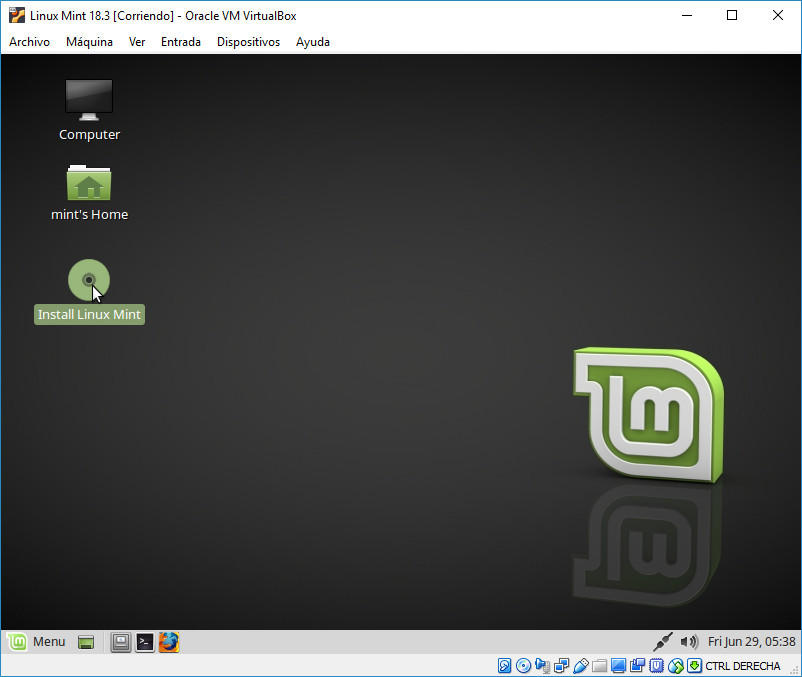Click the VirtualBox title bar app icon
The image size is (802, 677).
(x=17, y=15)
